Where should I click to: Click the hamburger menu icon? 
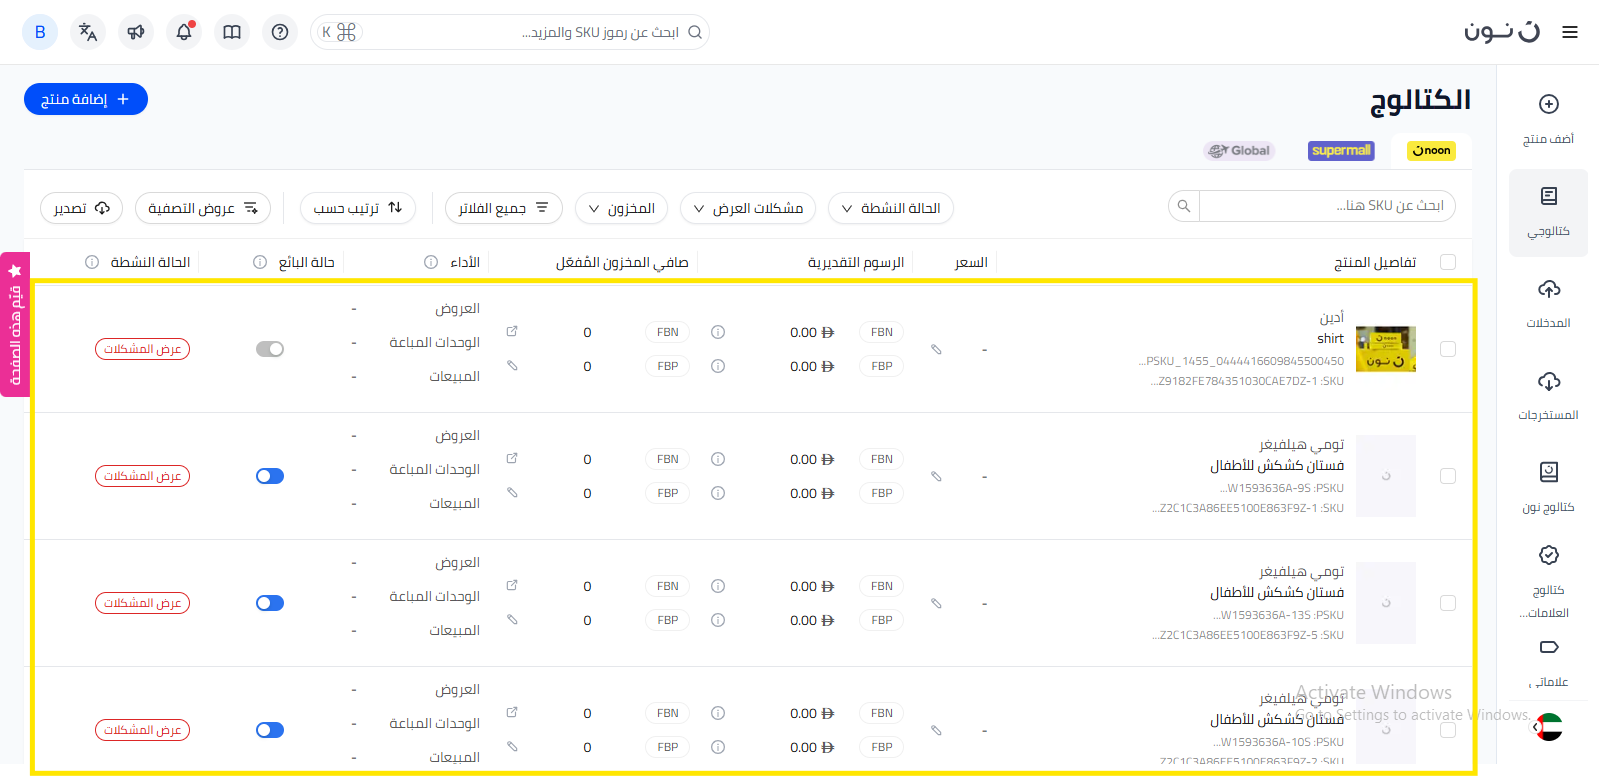click(x=1570, y=32)
